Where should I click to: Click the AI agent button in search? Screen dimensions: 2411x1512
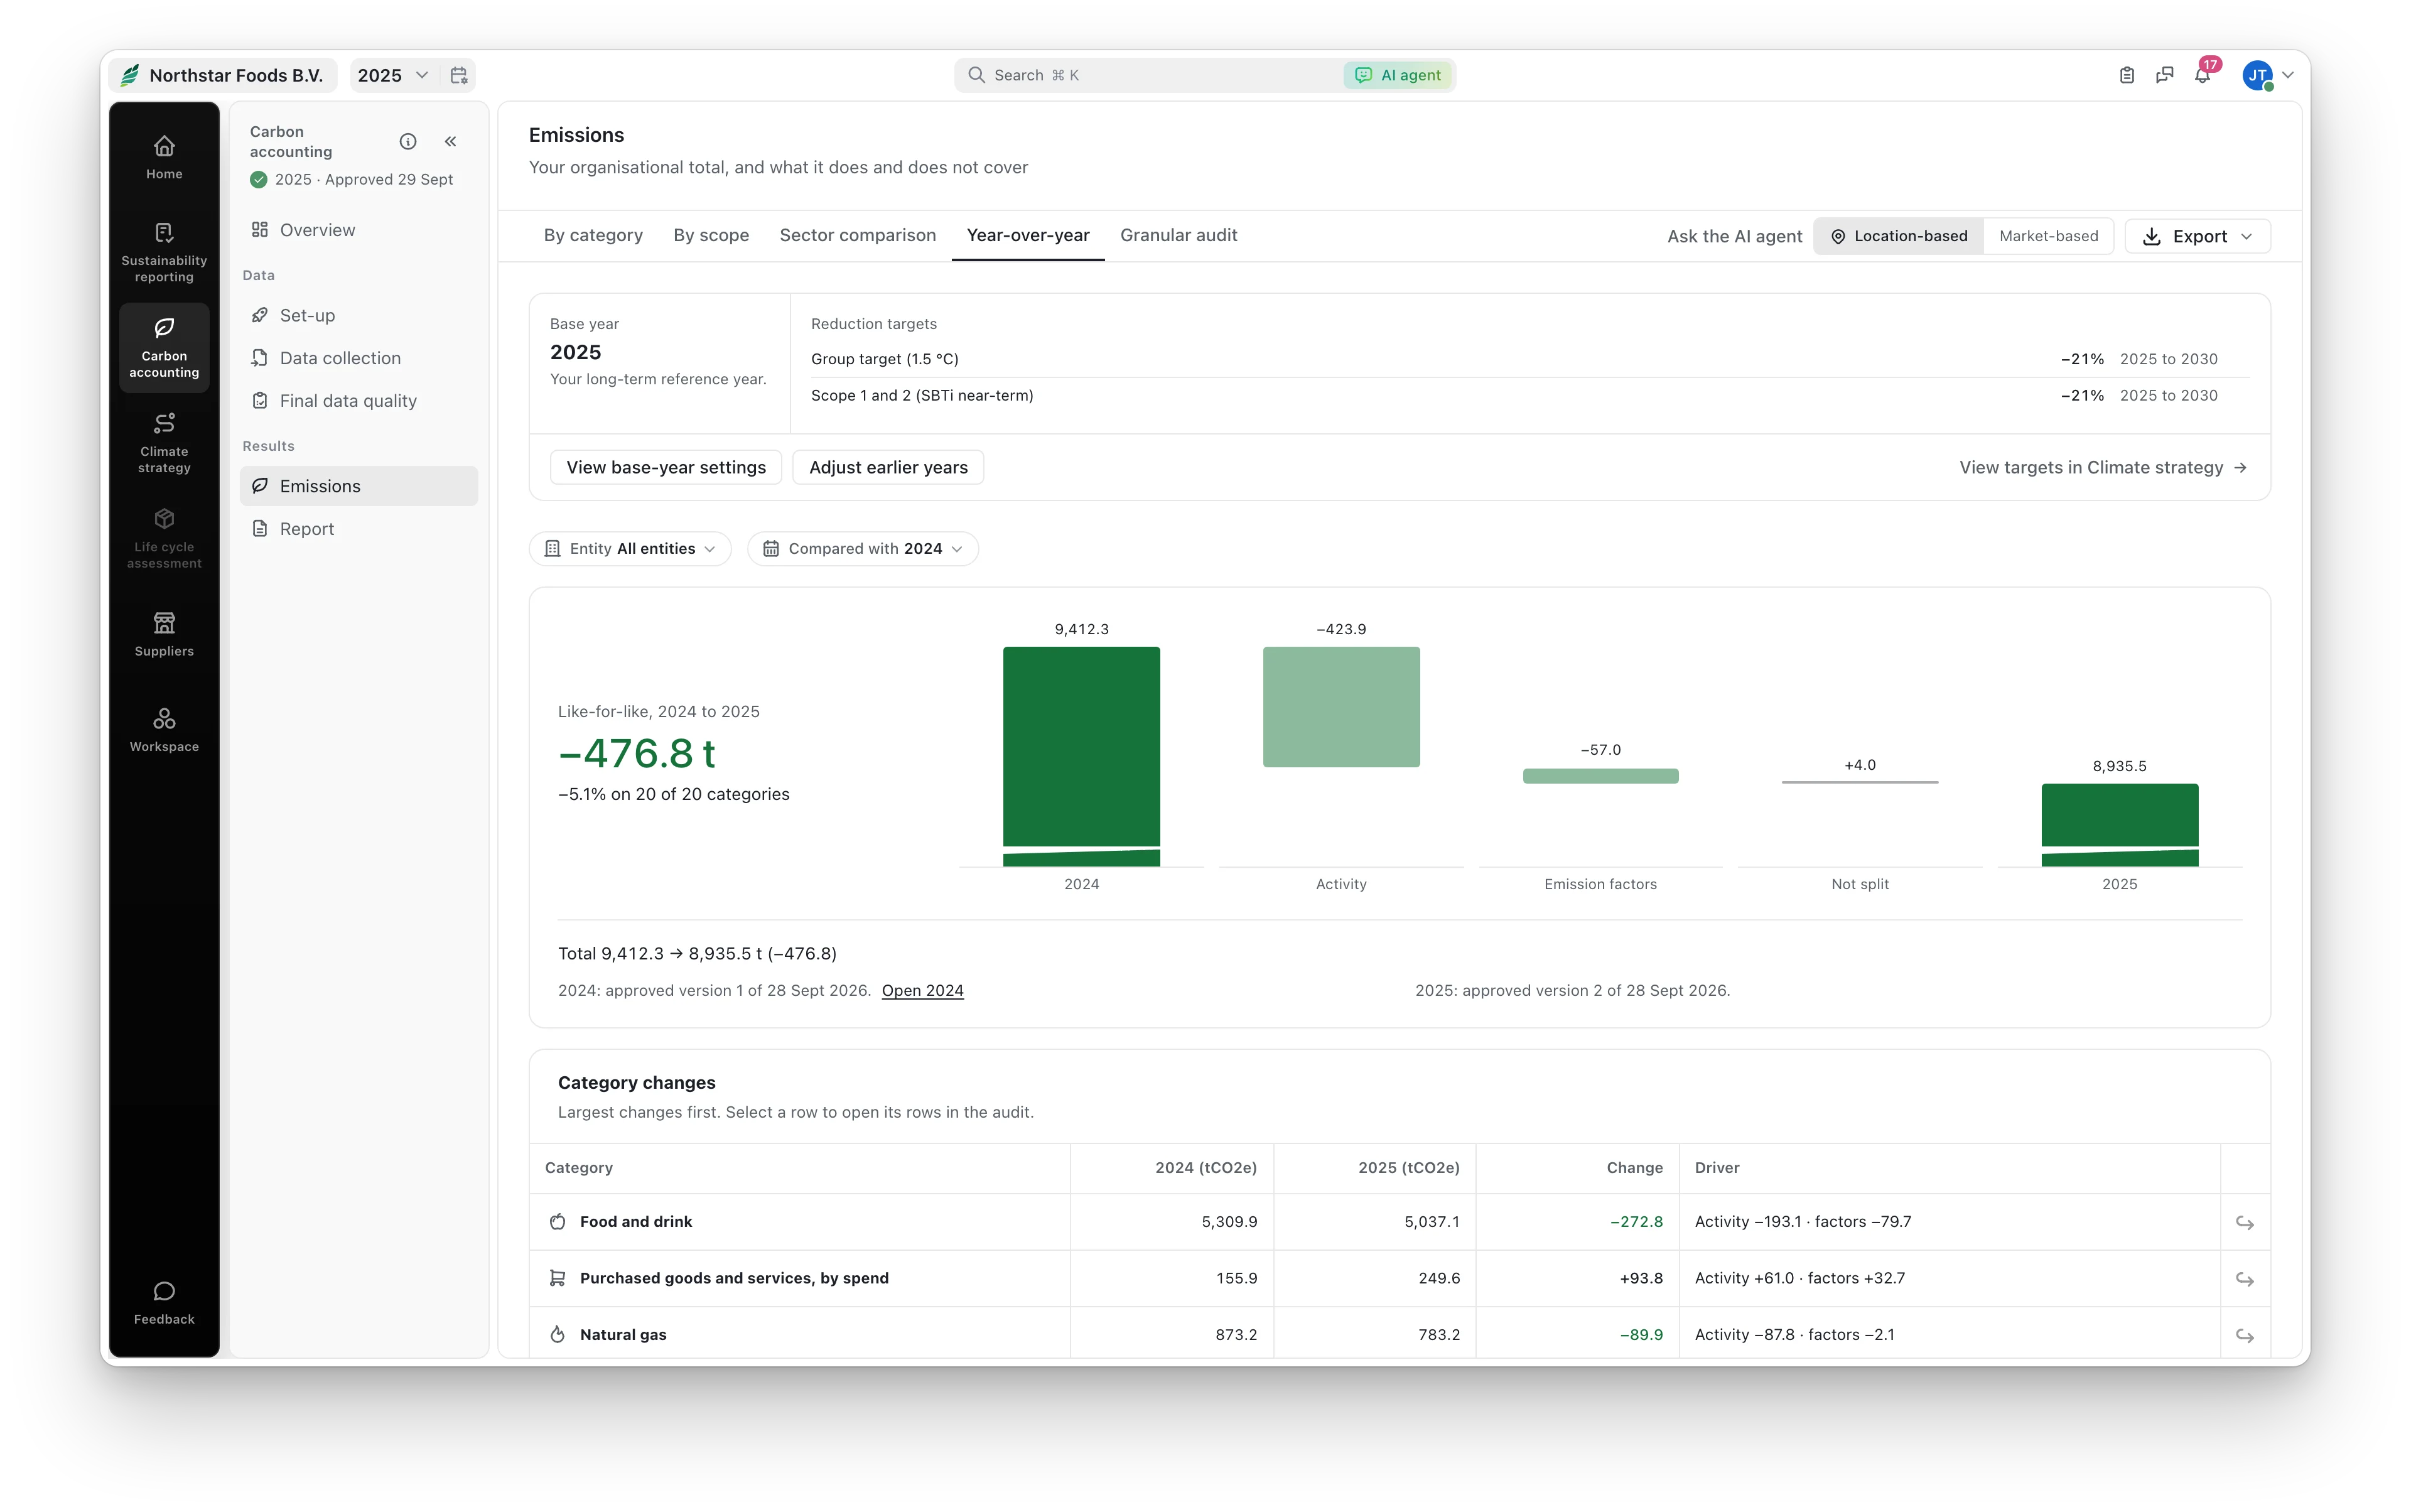1398,75
